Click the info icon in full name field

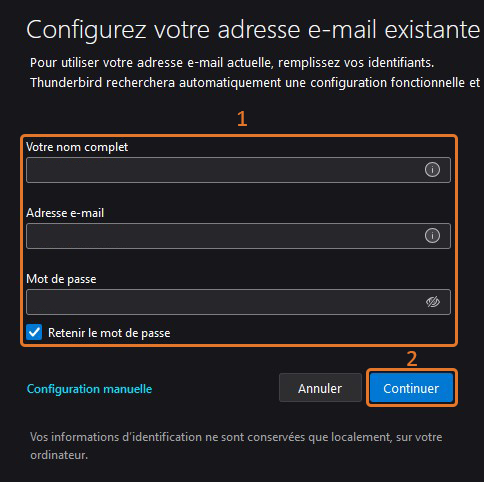(432, 170)
